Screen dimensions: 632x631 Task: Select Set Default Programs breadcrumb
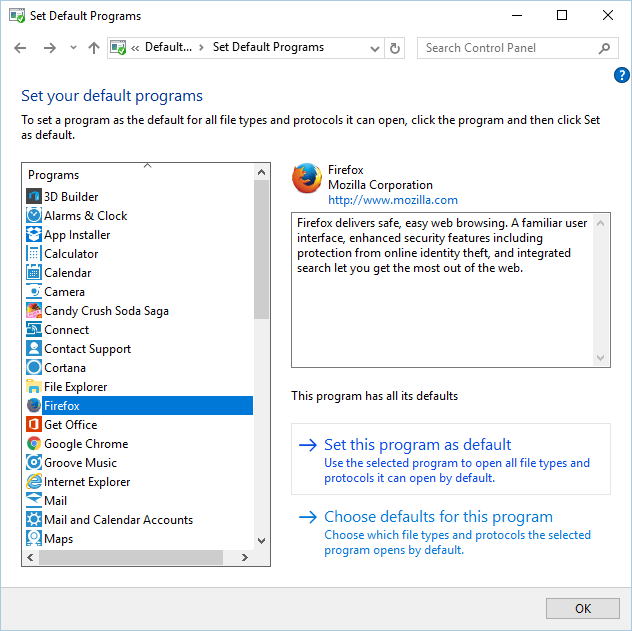click(x=268, y=47)
